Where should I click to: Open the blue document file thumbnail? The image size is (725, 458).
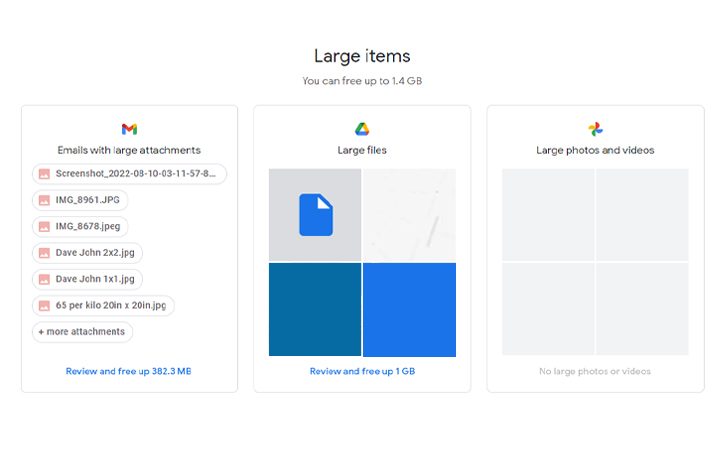315,215
